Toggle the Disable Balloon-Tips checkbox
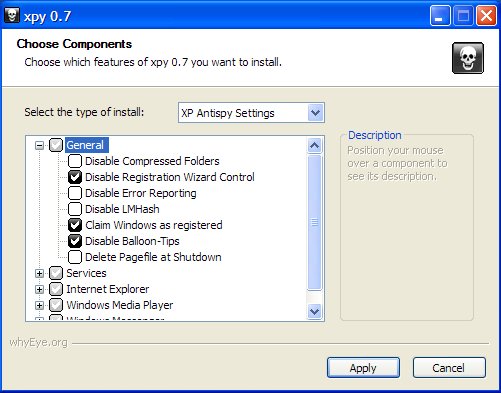501x393 pixels. [75, 241]
